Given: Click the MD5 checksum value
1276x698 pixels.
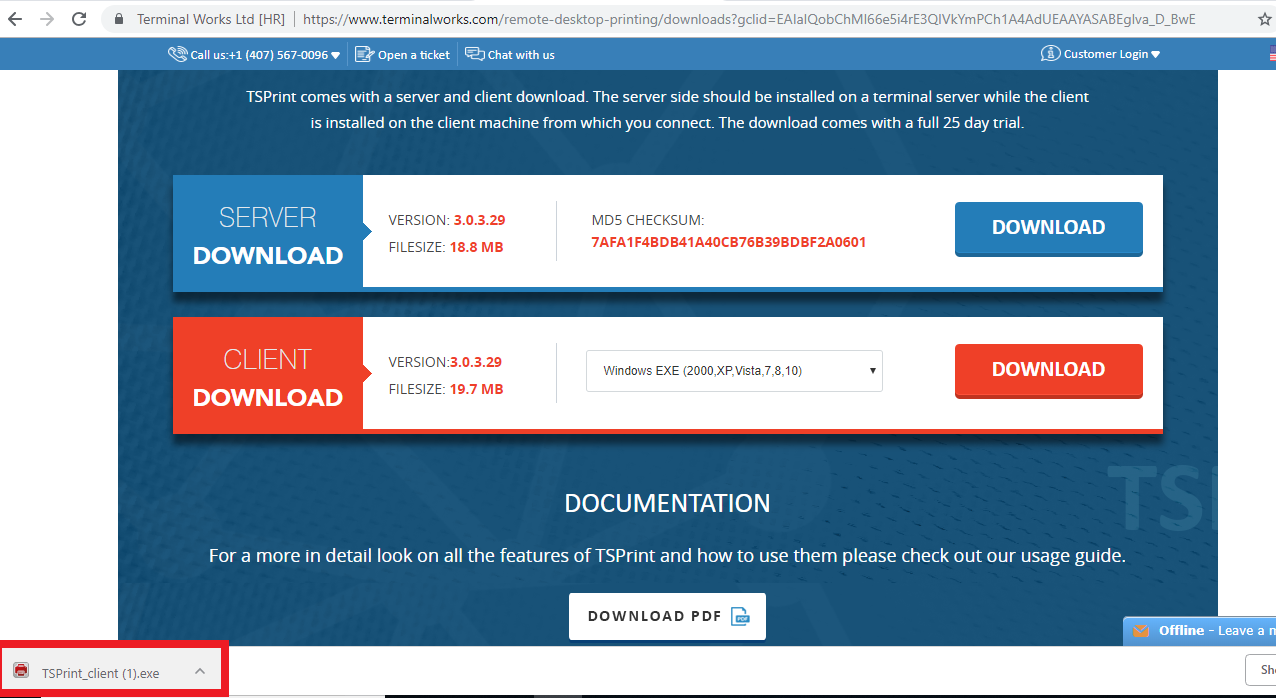Looking at the screenshot, I should tap(728, 242).
